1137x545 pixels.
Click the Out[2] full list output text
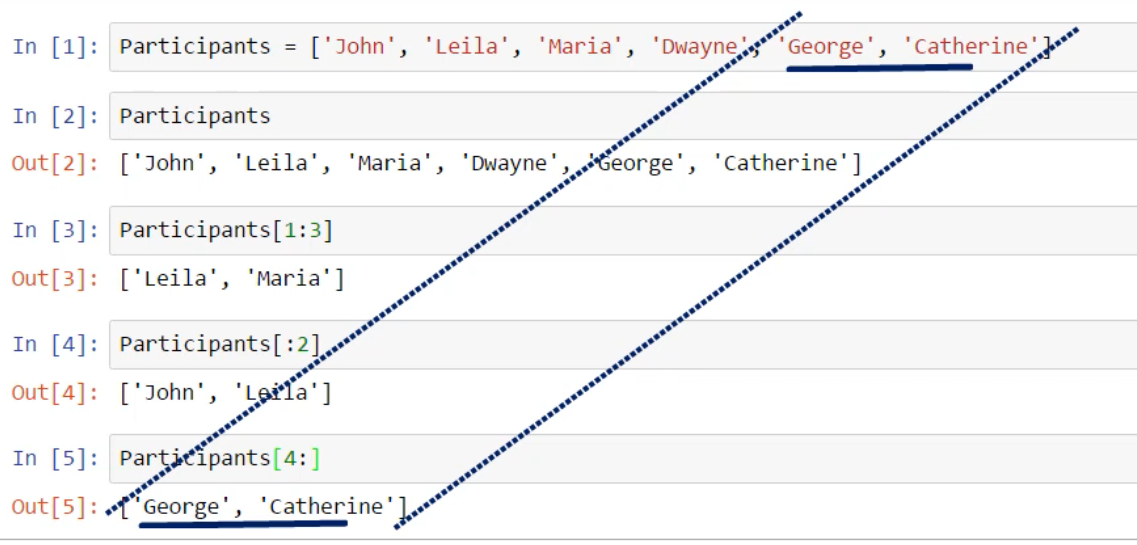tap(490, 163)
